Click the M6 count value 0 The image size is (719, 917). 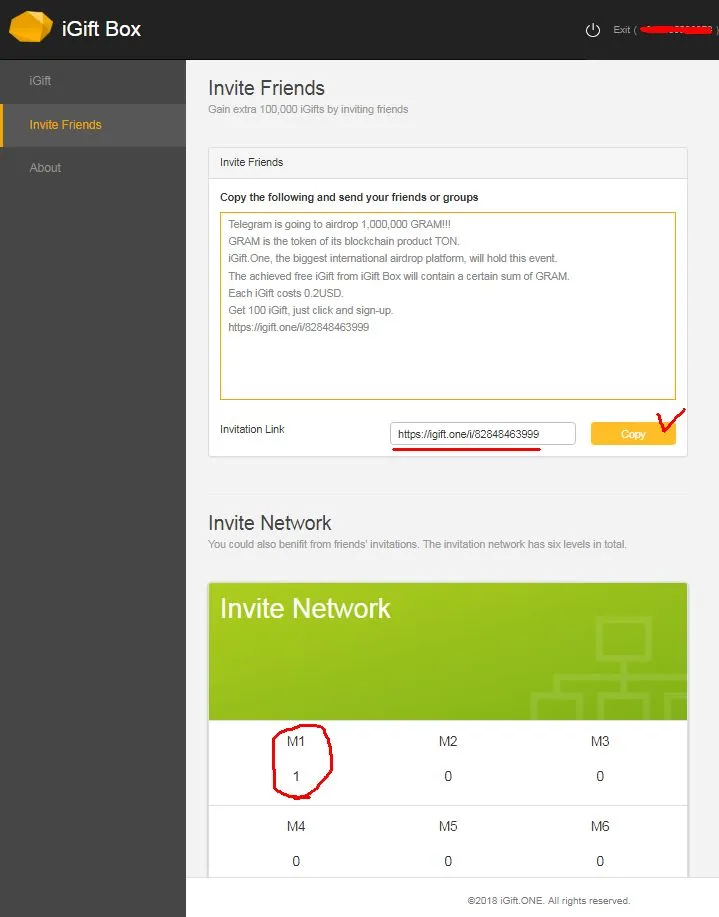[x=600, y=861]
